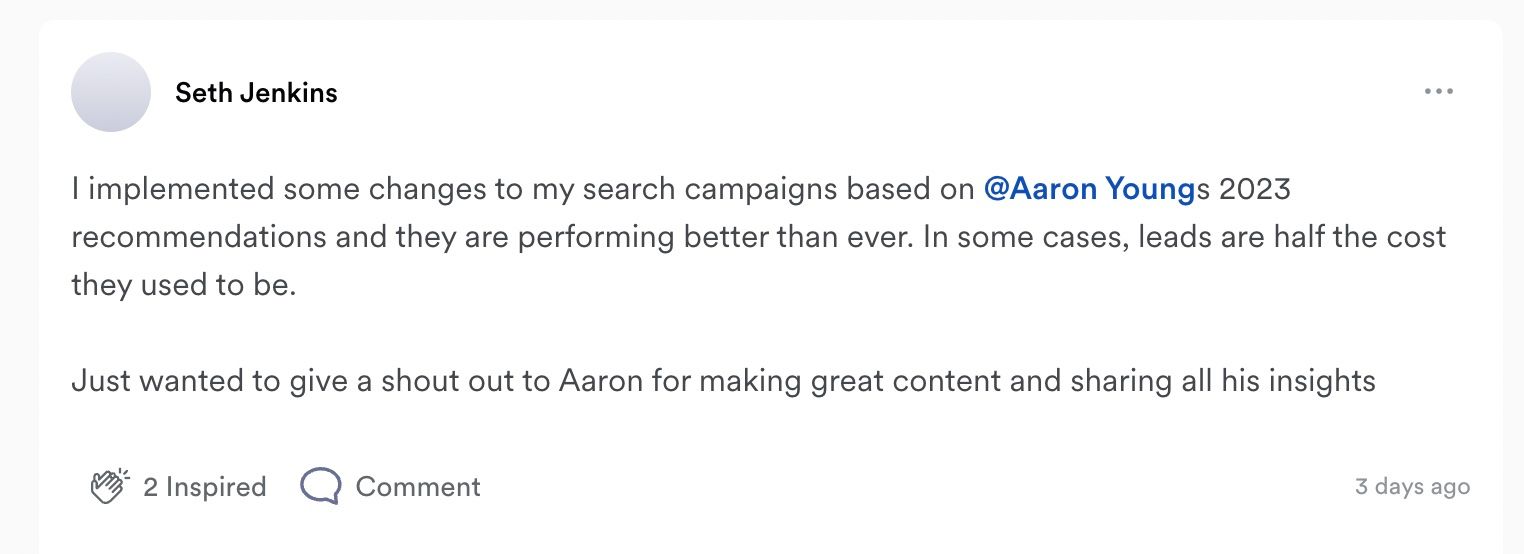Open Seth Jenkins' profile avatar
The height and width of the screenshot is (554, 1524).
point(111,92)
